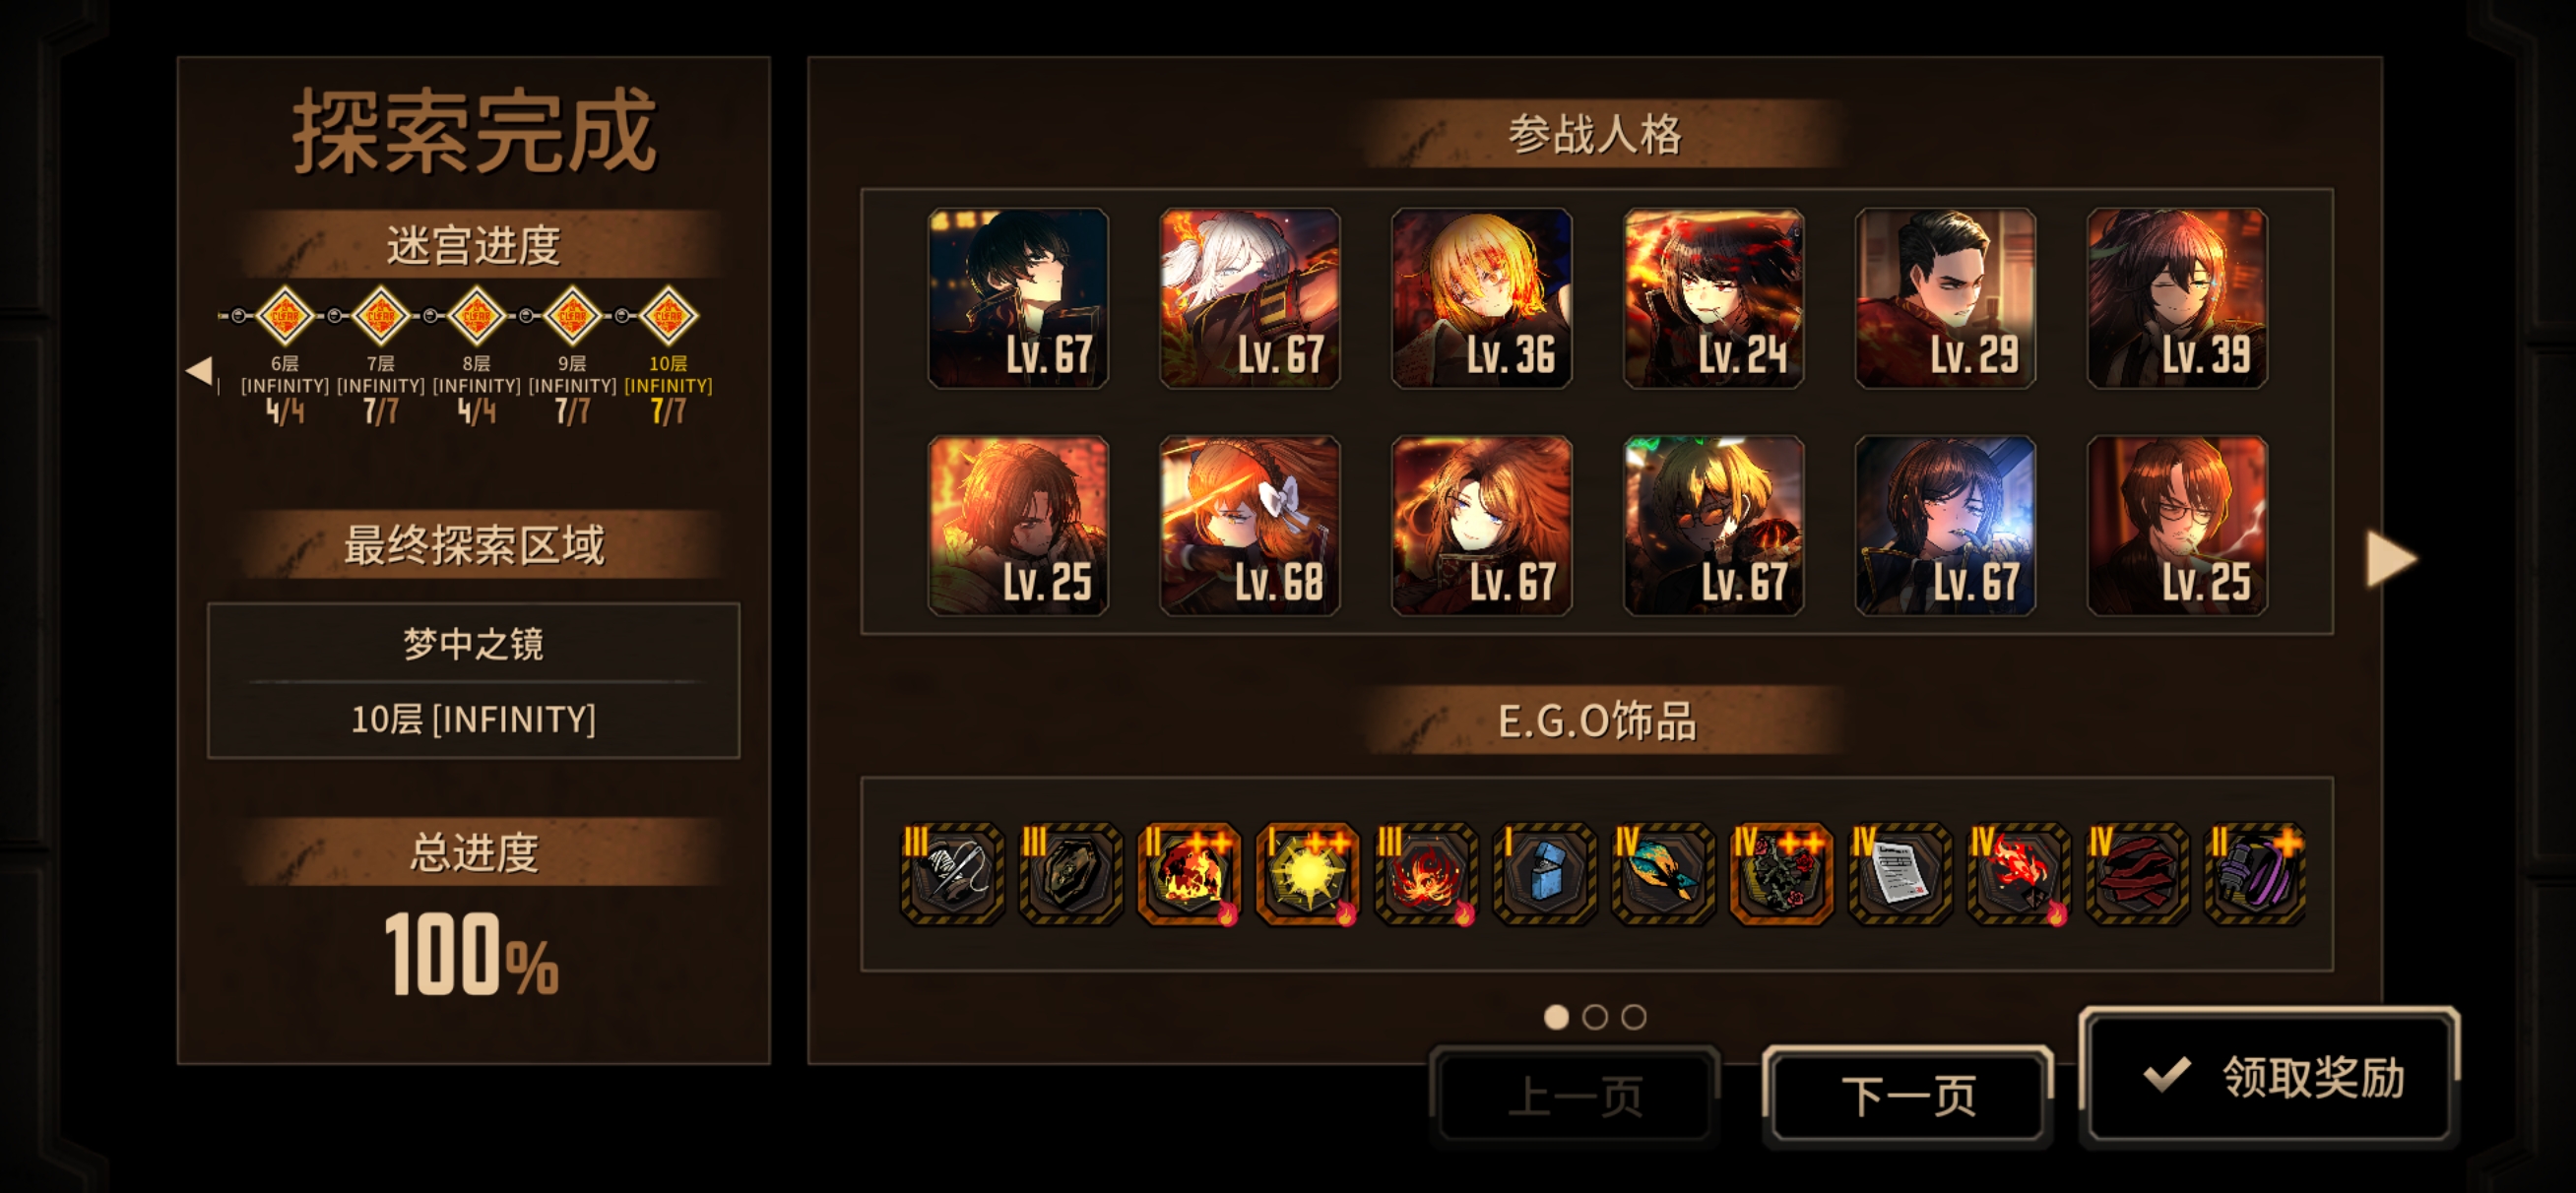Select the first page indicator dot
The width and height of the screenshot is (2576, 1193).
click(x=1556, y=1017)
